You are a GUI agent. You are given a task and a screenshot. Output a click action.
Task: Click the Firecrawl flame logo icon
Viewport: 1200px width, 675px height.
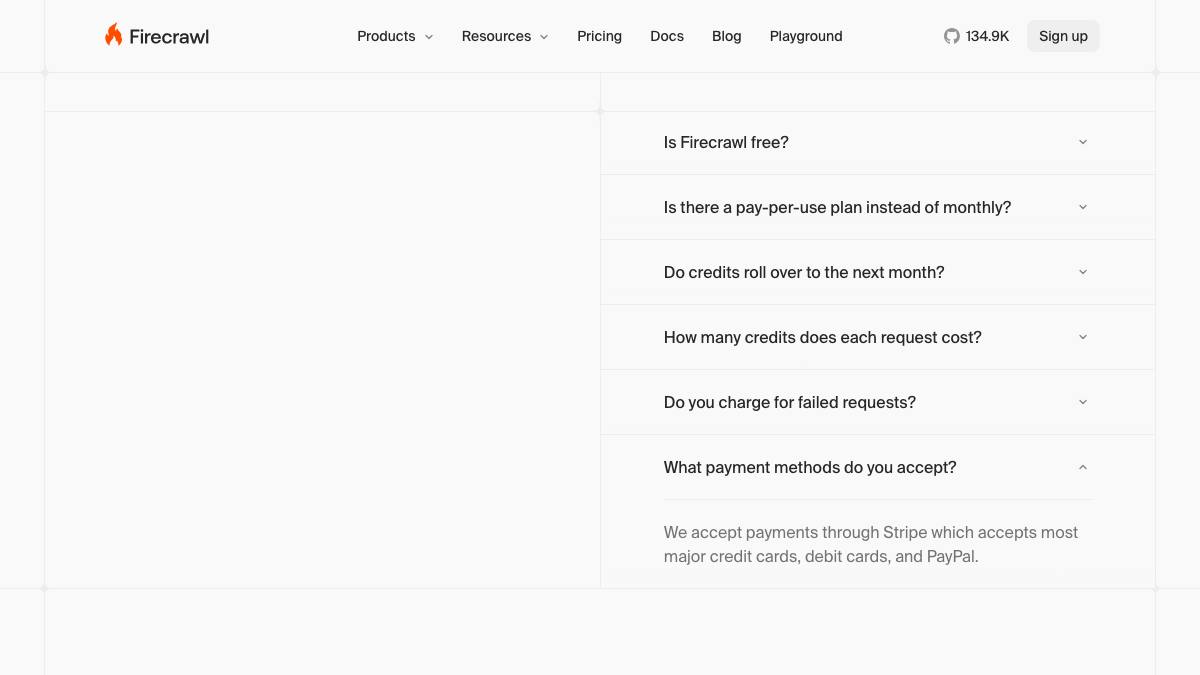coord(113,35)
